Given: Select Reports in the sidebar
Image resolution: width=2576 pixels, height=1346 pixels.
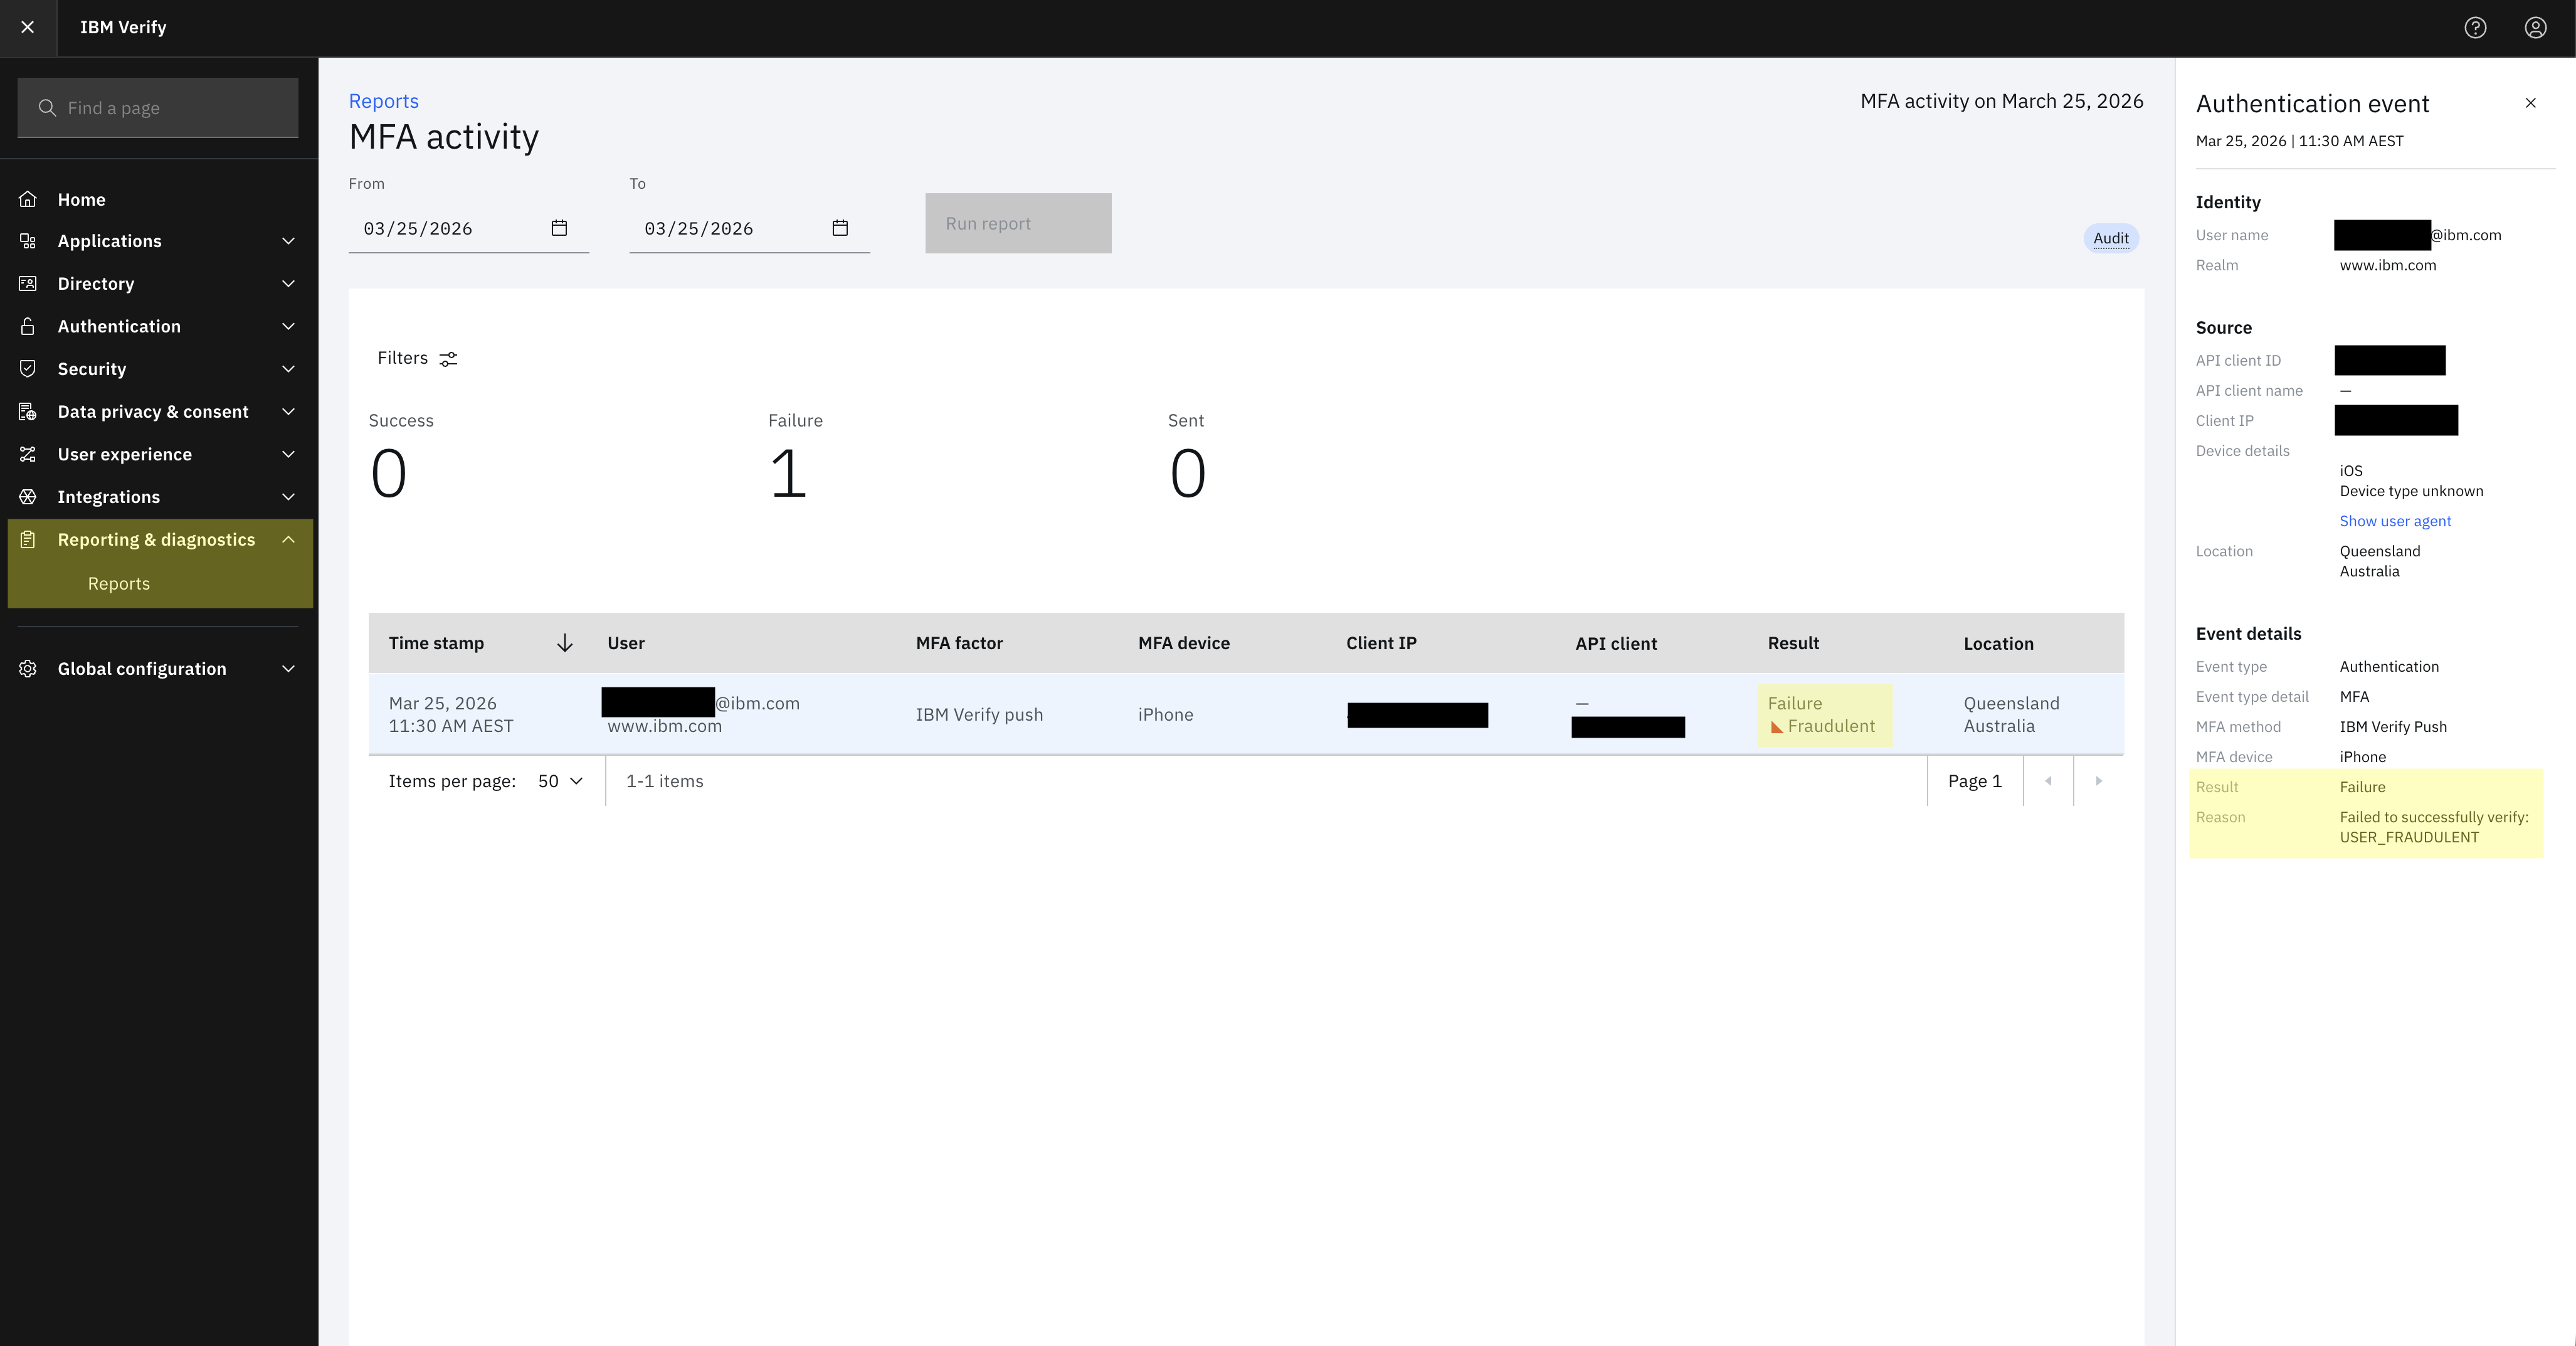Looking at the screenshot, I should [x=119, y=583].
